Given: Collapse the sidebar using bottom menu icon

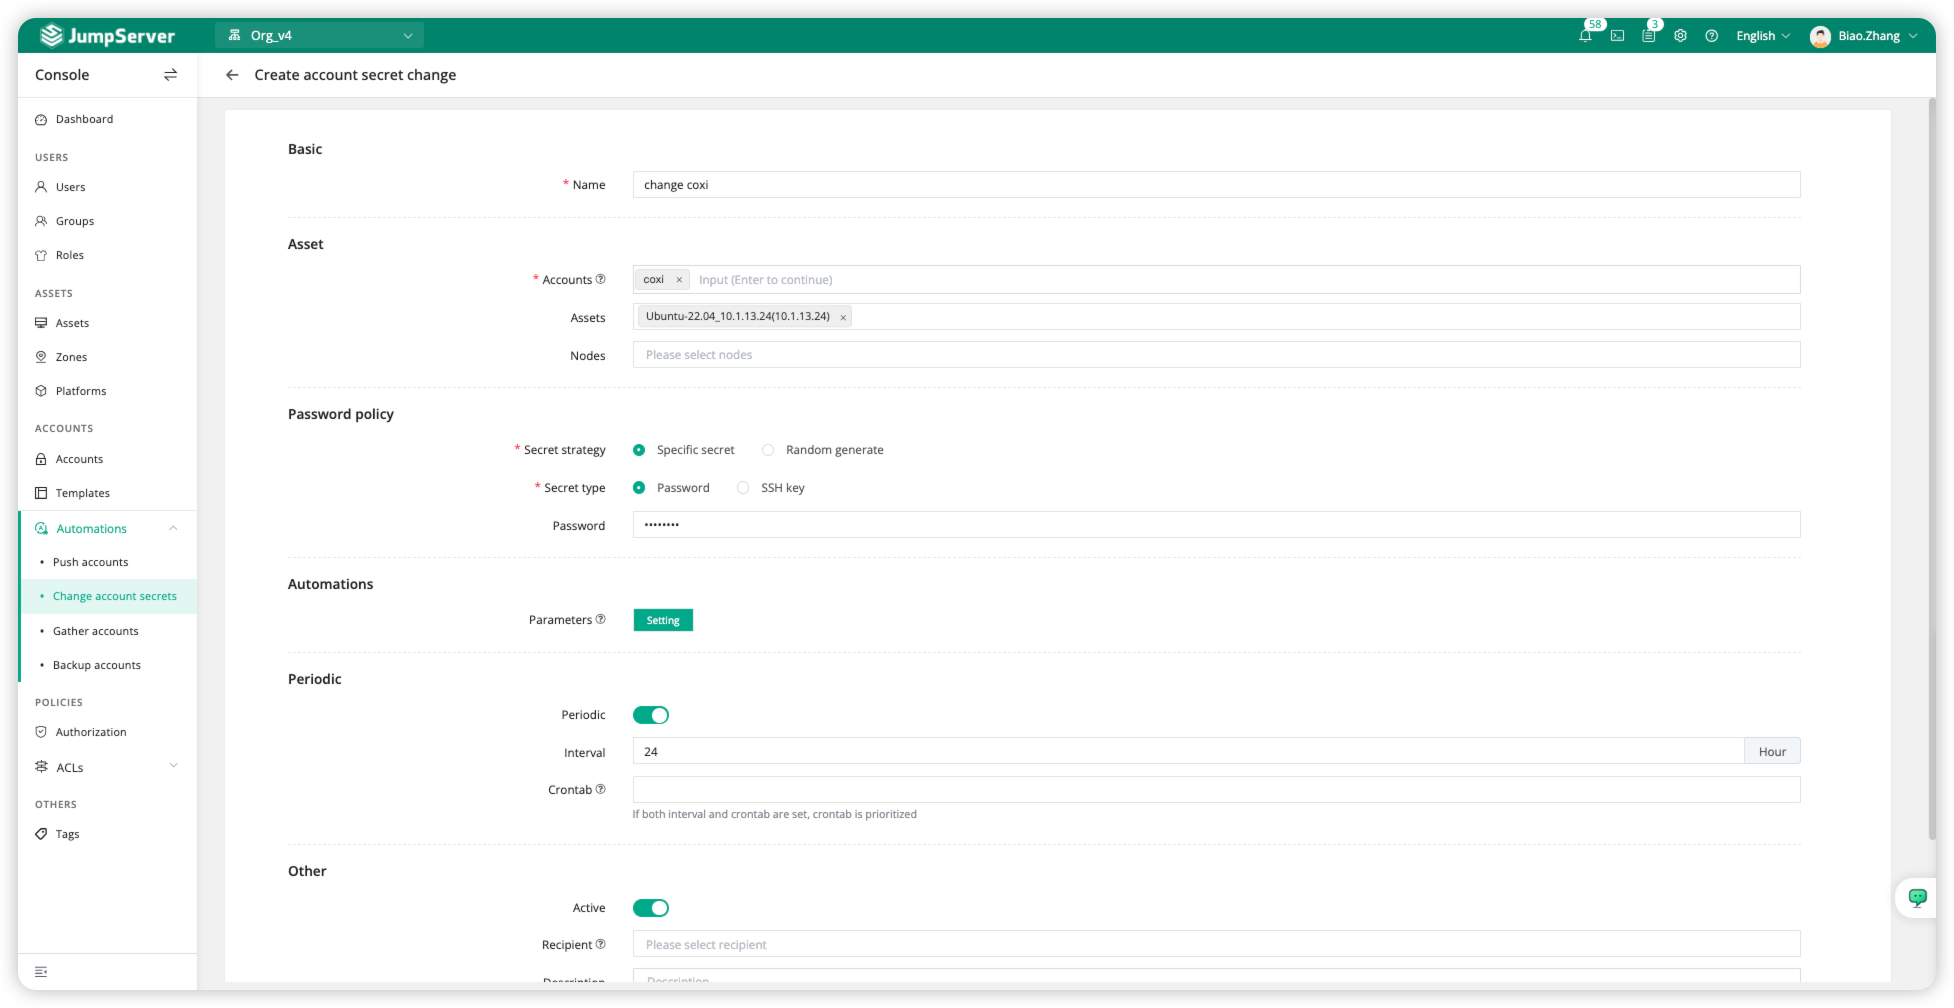Looking at the screenshot, I should click(x=41, y=972).
